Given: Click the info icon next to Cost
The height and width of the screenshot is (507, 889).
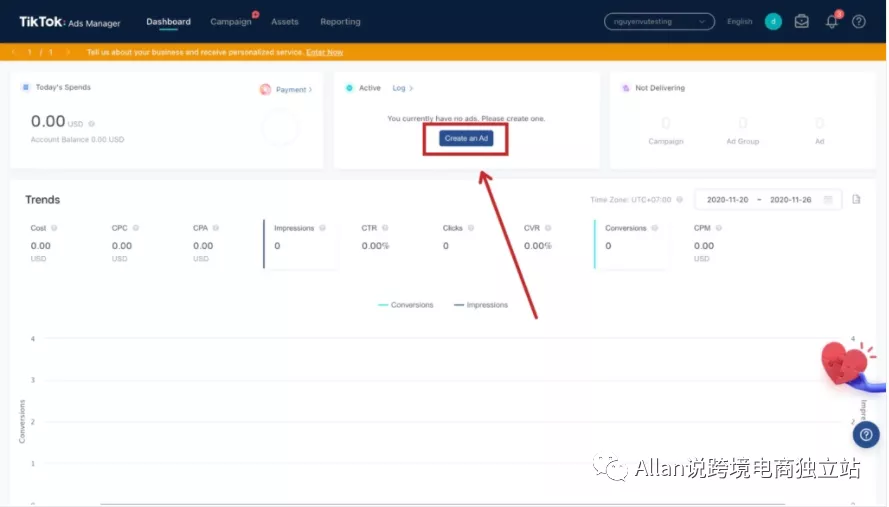Looking at the screenshot, I should click(54, 228).
